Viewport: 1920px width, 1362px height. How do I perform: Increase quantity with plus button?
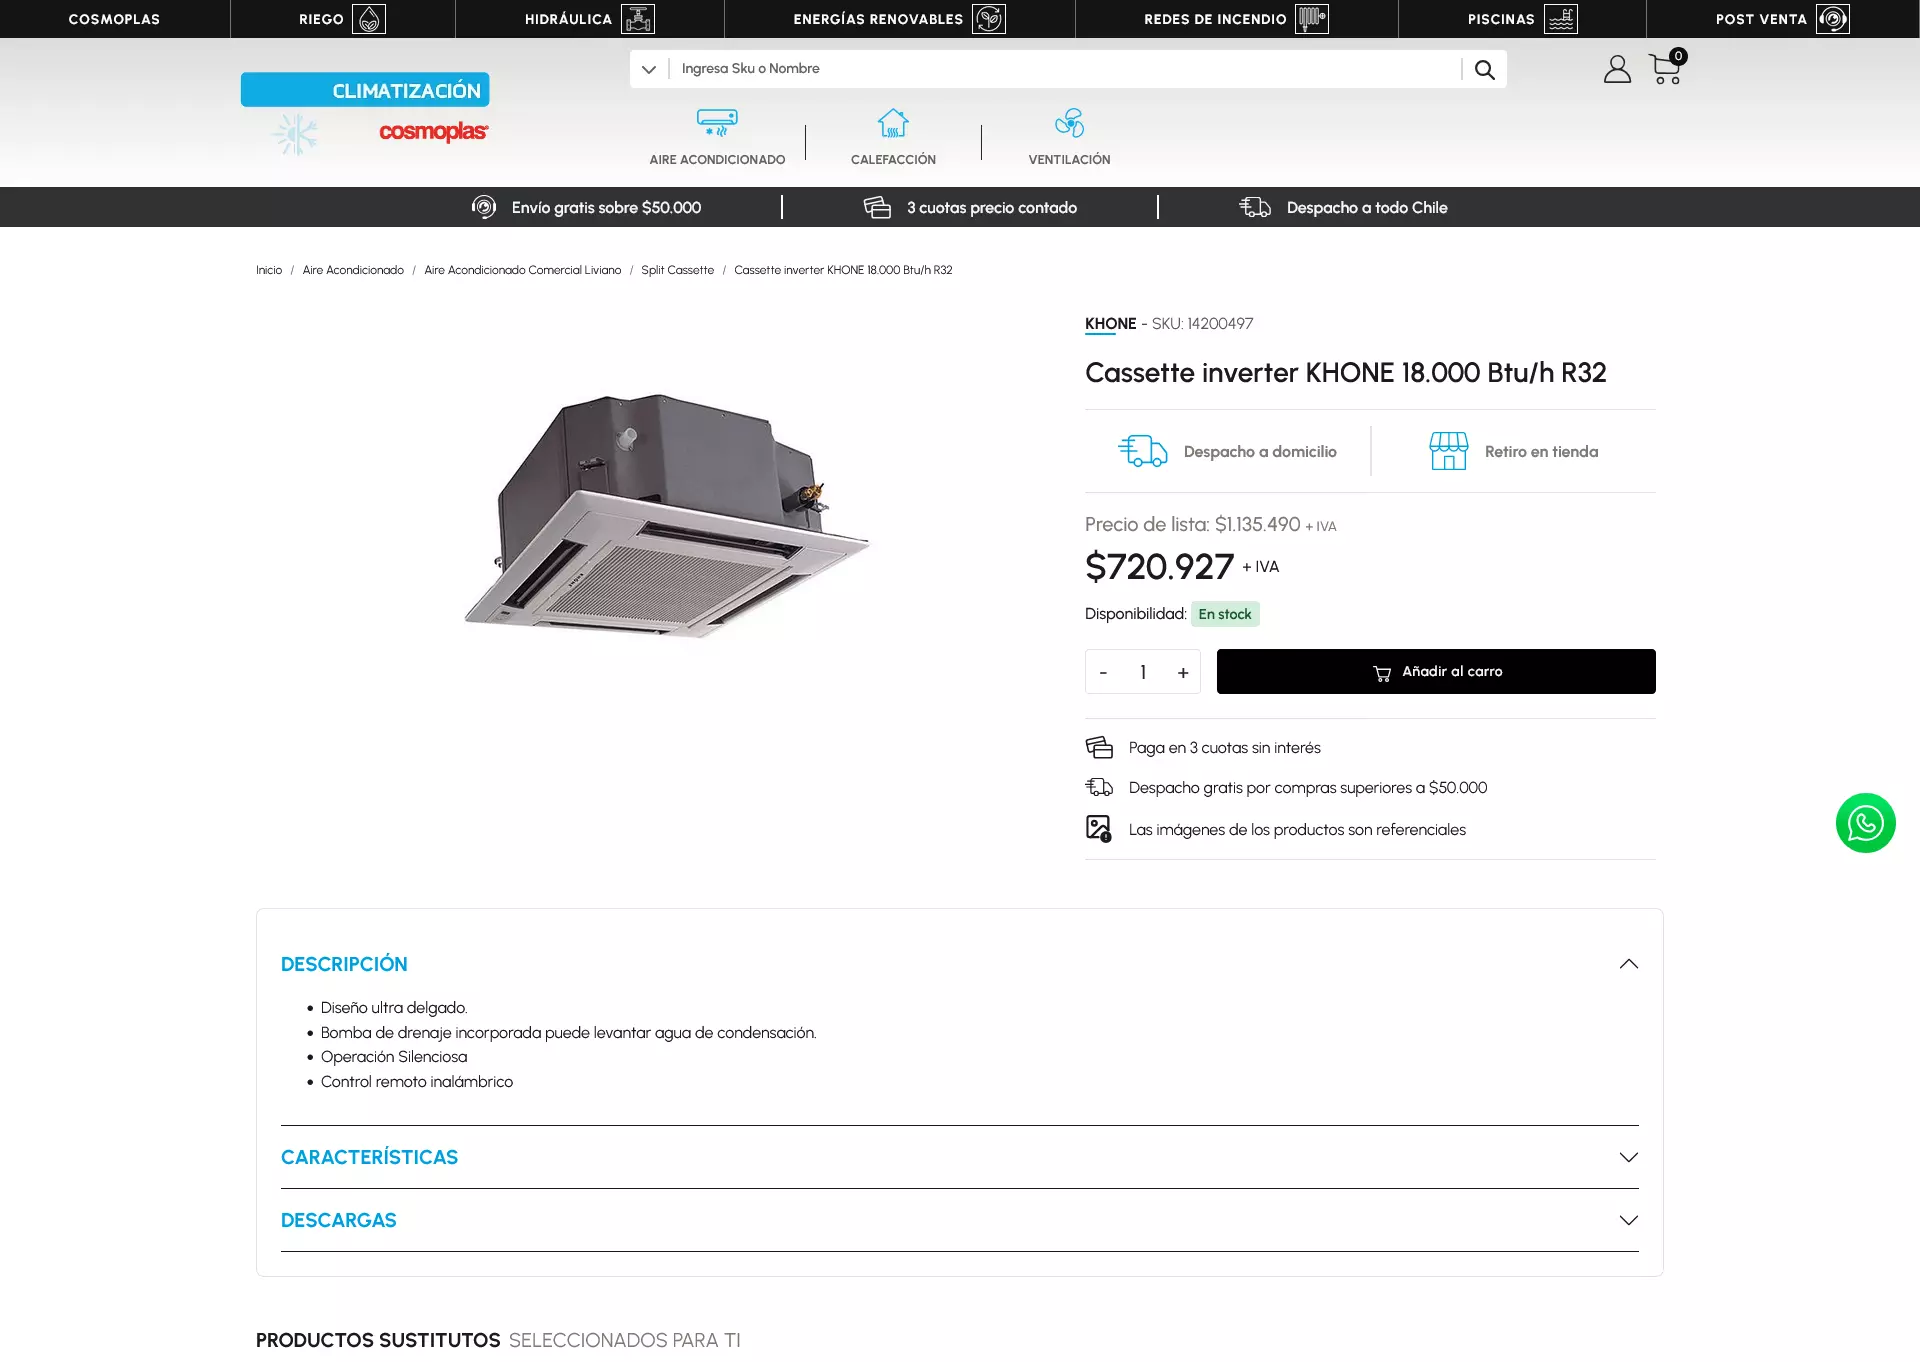[1183, 672]
